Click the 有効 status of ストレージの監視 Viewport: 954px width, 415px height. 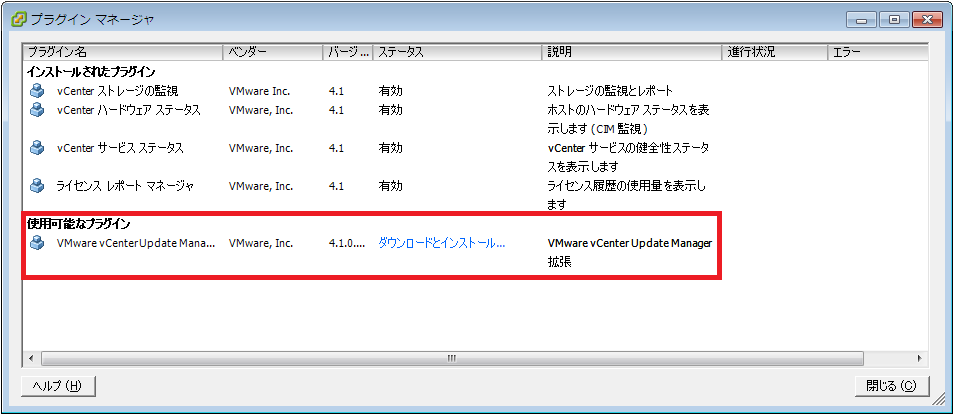pyautogui.click(x=391, y=91)
